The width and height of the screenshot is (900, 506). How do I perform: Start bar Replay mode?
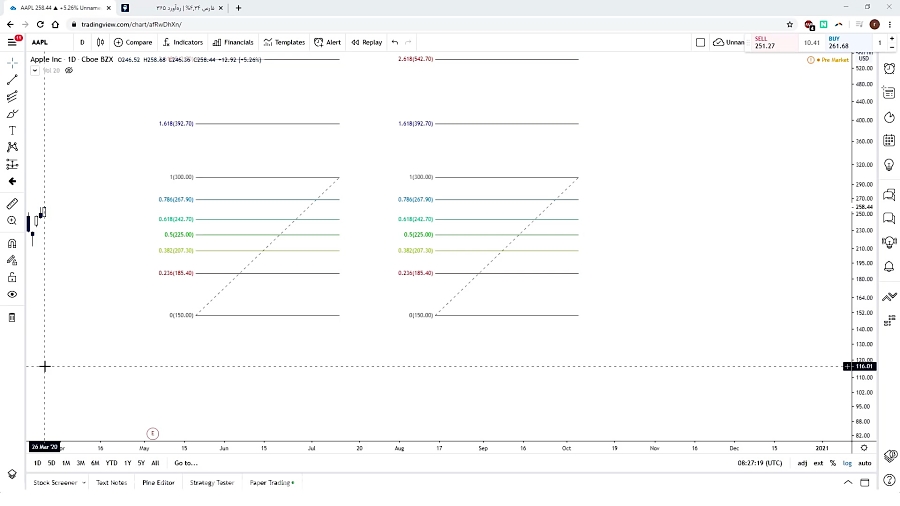pos(367,42)
